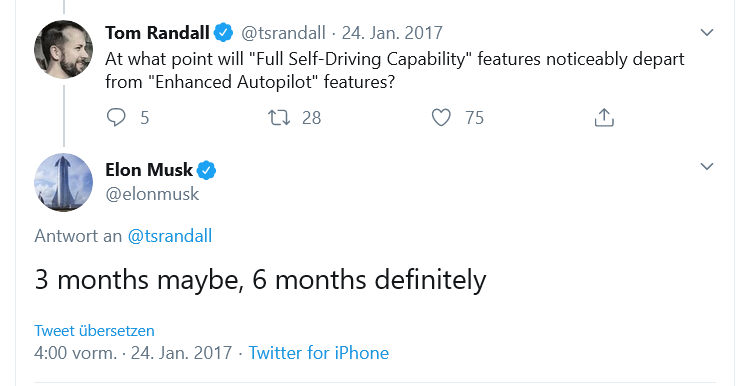Open Elon Musk's rocket avatar
This screenshot has width=742, height=386.
[63, 183]
